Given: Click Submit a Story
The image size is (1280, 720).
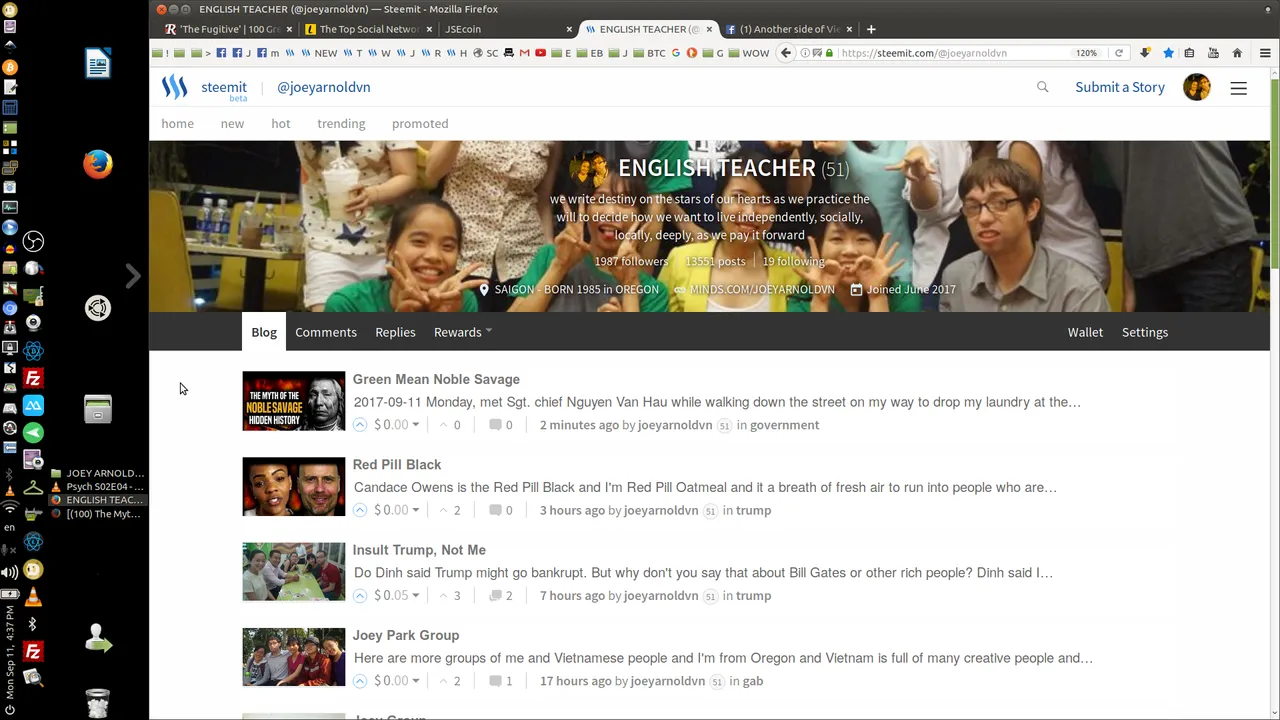Looking at the screenshot, I should click(x=1120, y=87).
